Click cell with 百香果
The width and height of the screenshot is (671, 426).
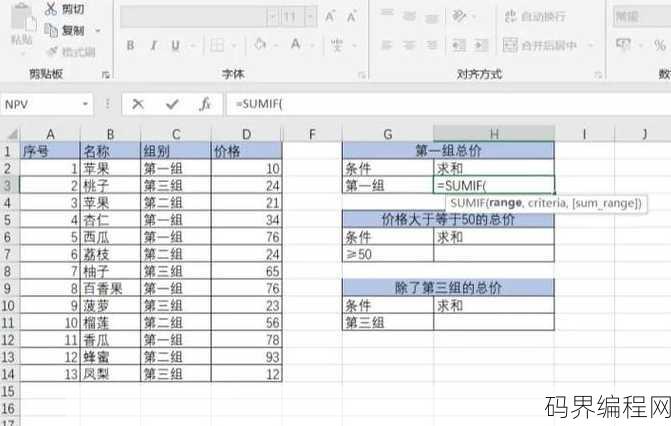pyautogui.click(x=110, y=288)
